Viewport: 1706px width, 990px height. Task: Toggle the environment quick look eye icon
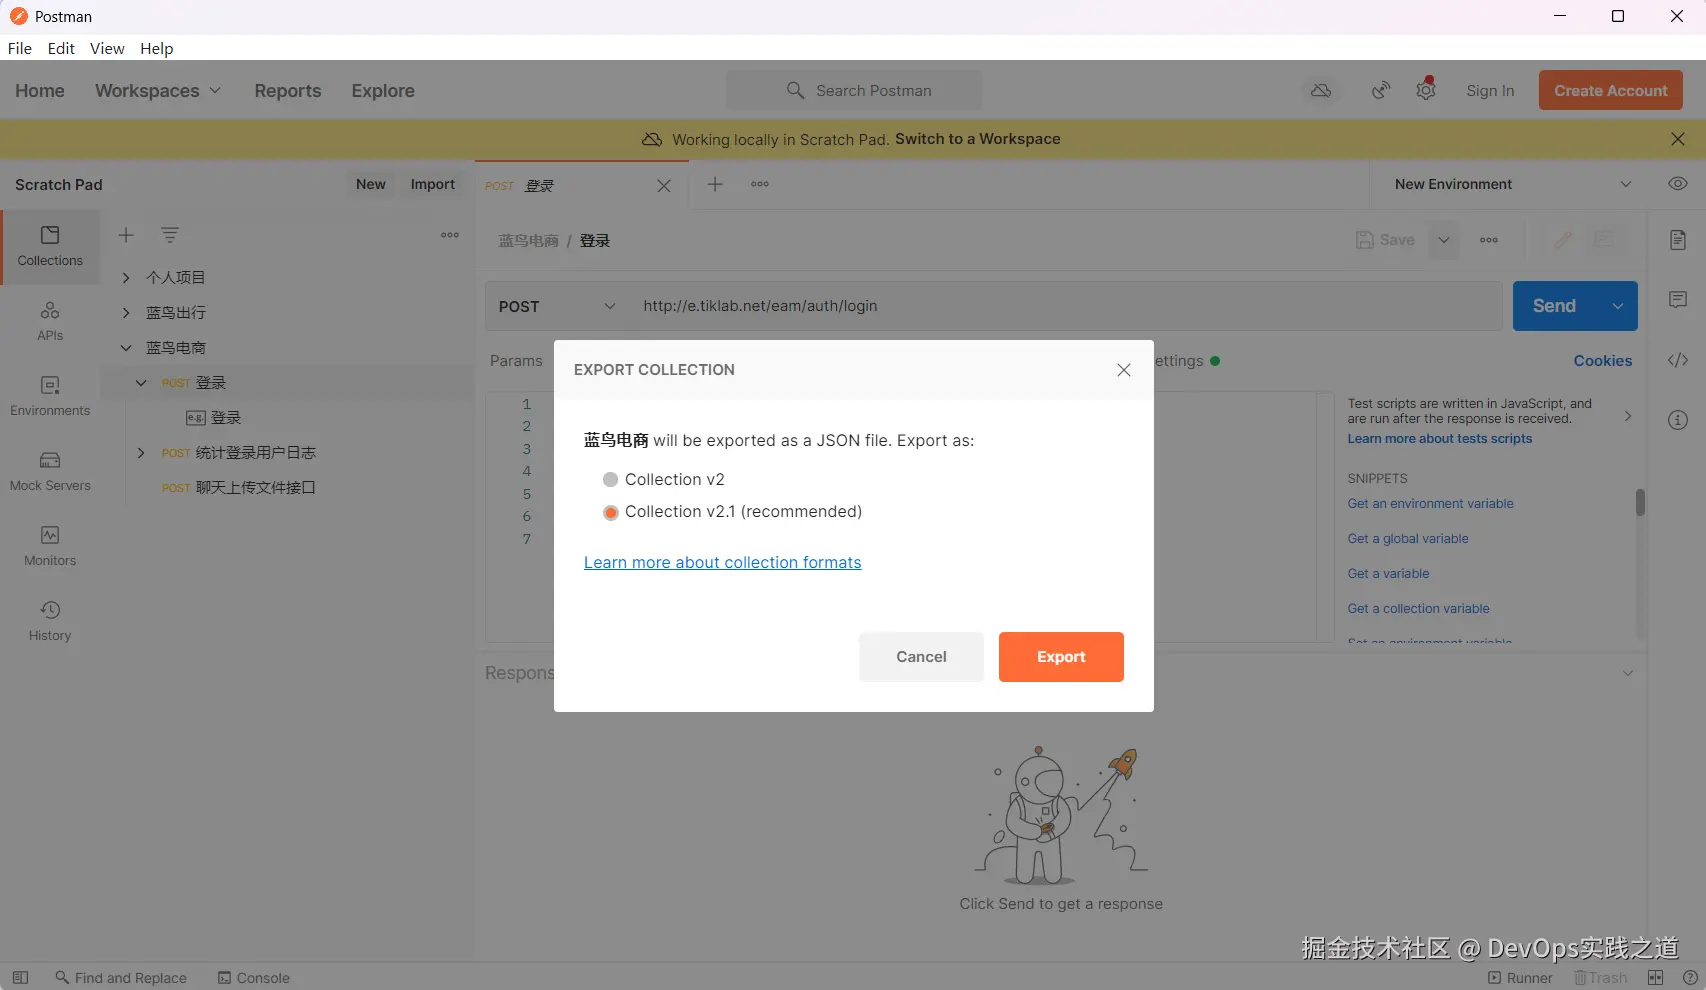tap(1678, 184)
